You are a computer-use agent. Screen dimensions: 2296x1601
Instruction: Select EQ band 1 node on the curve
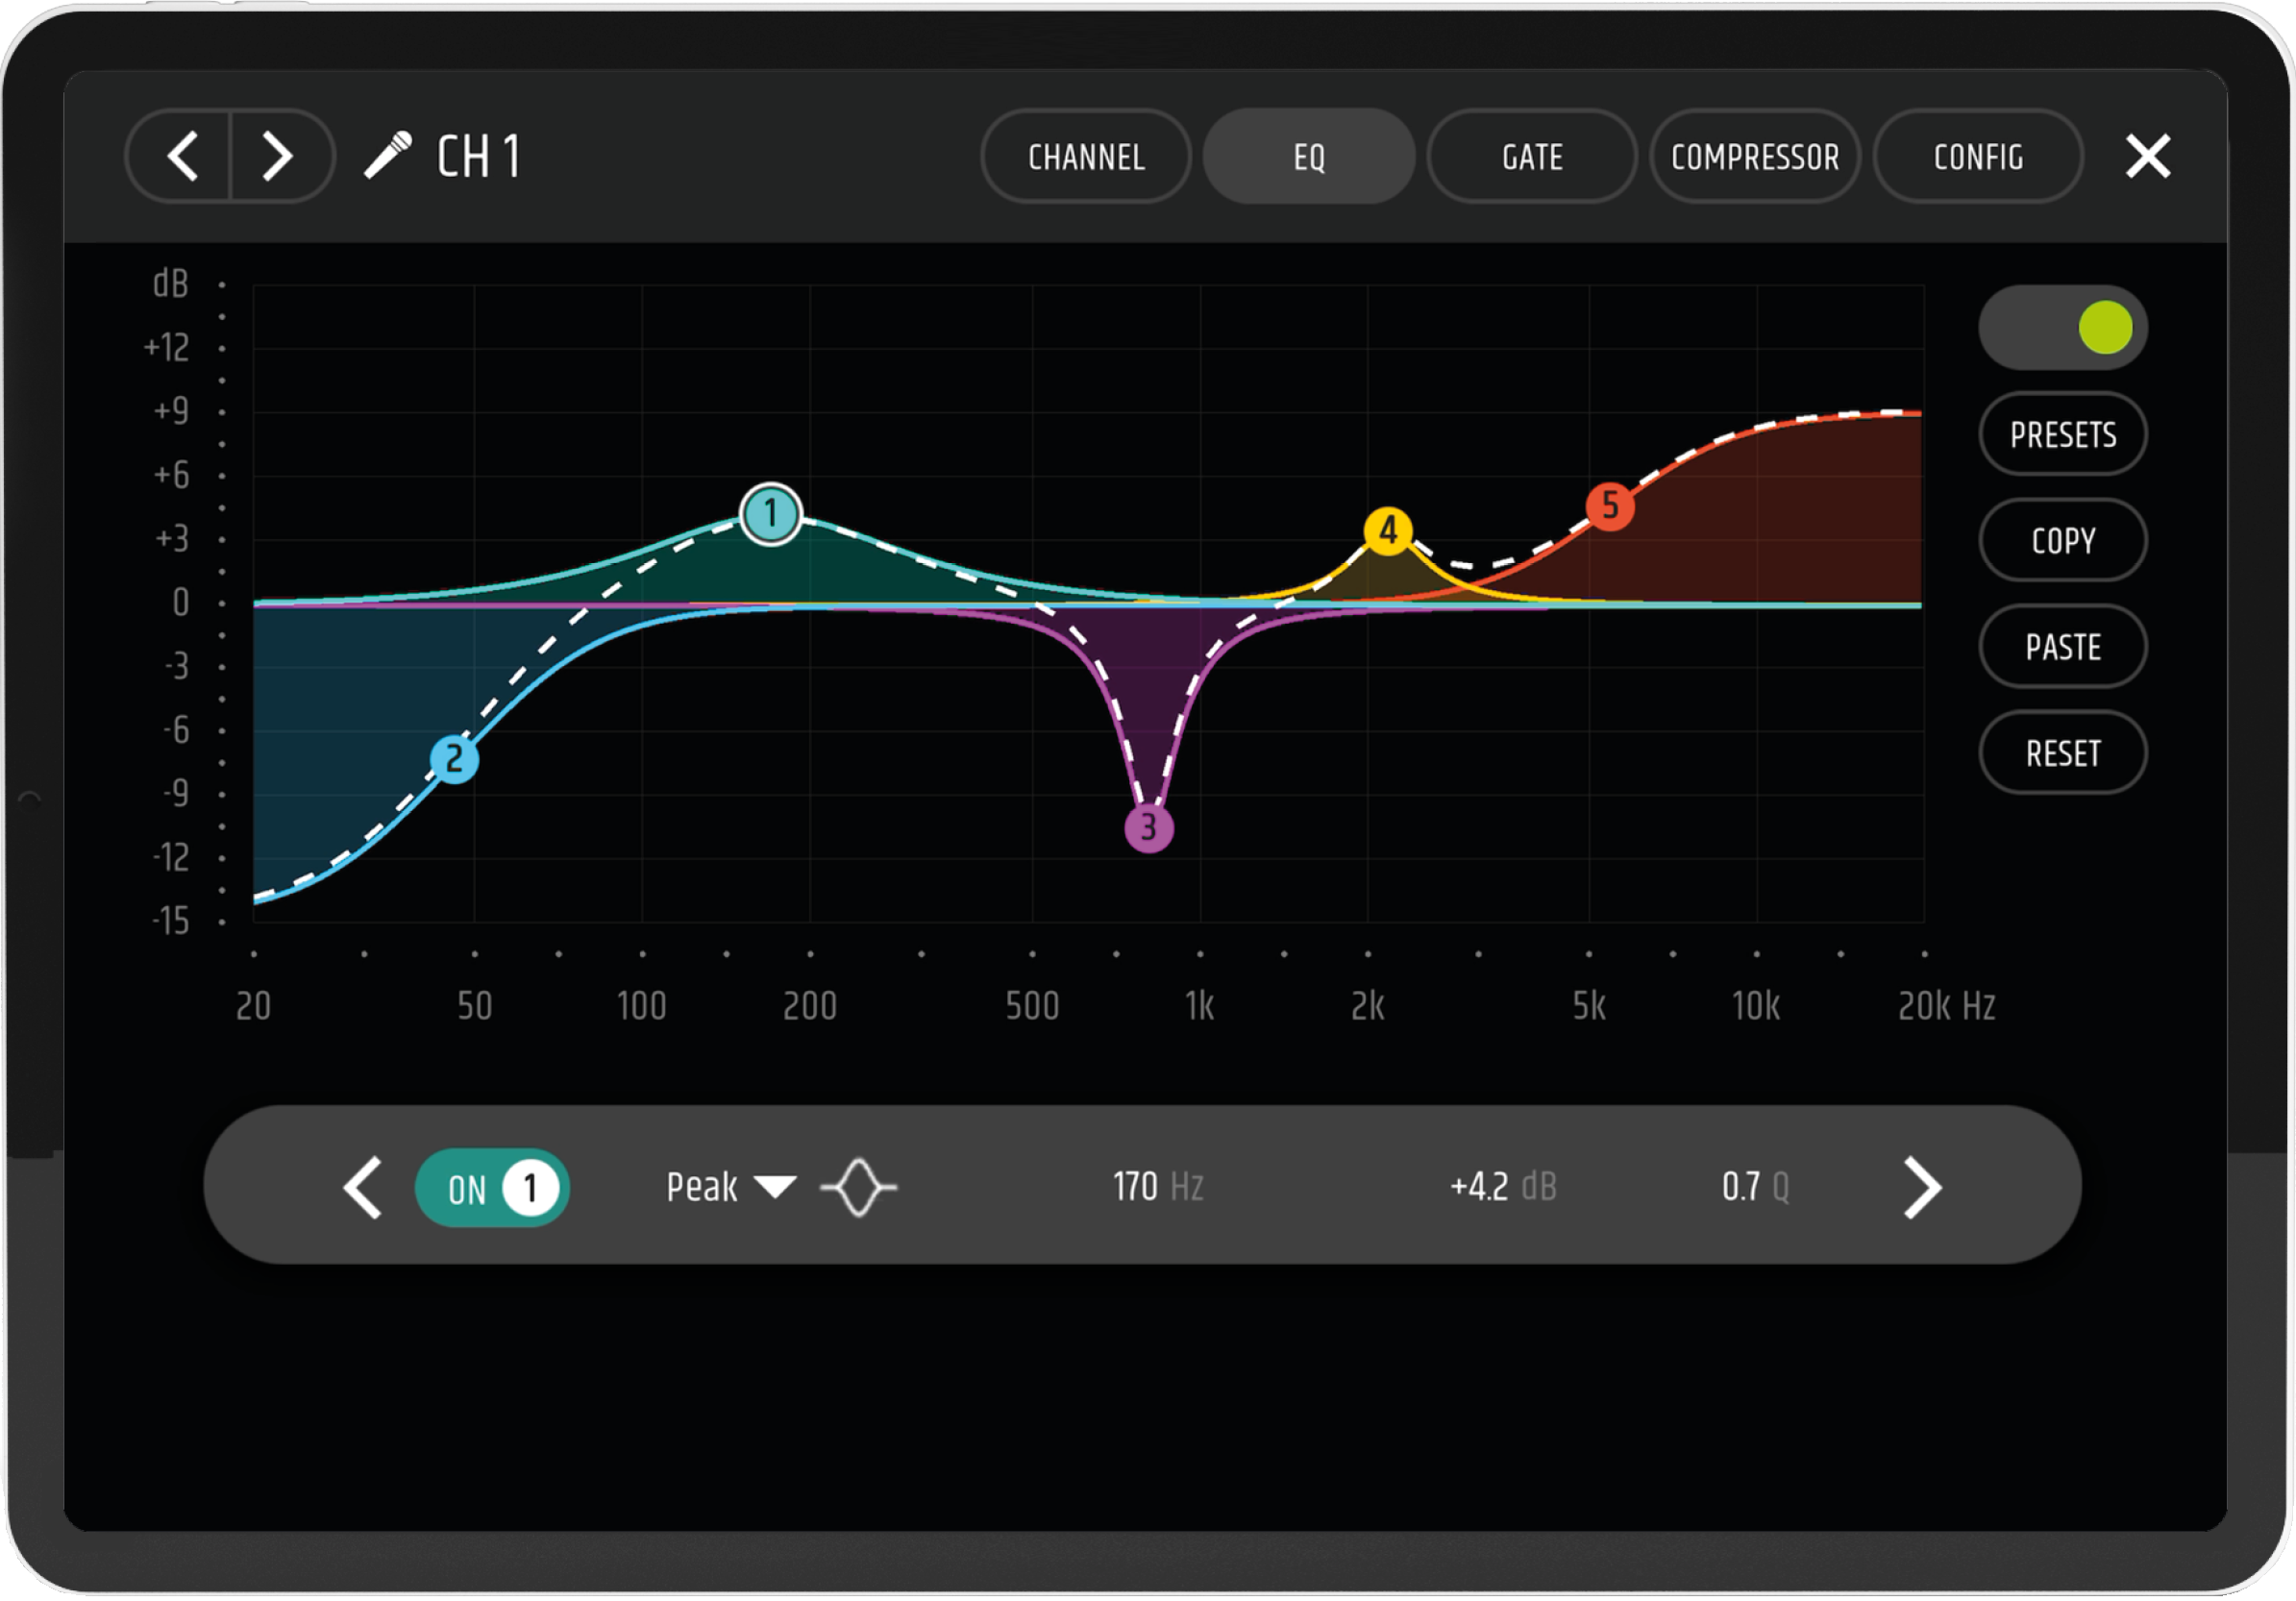pyautogui.click(x=770, y=514)
